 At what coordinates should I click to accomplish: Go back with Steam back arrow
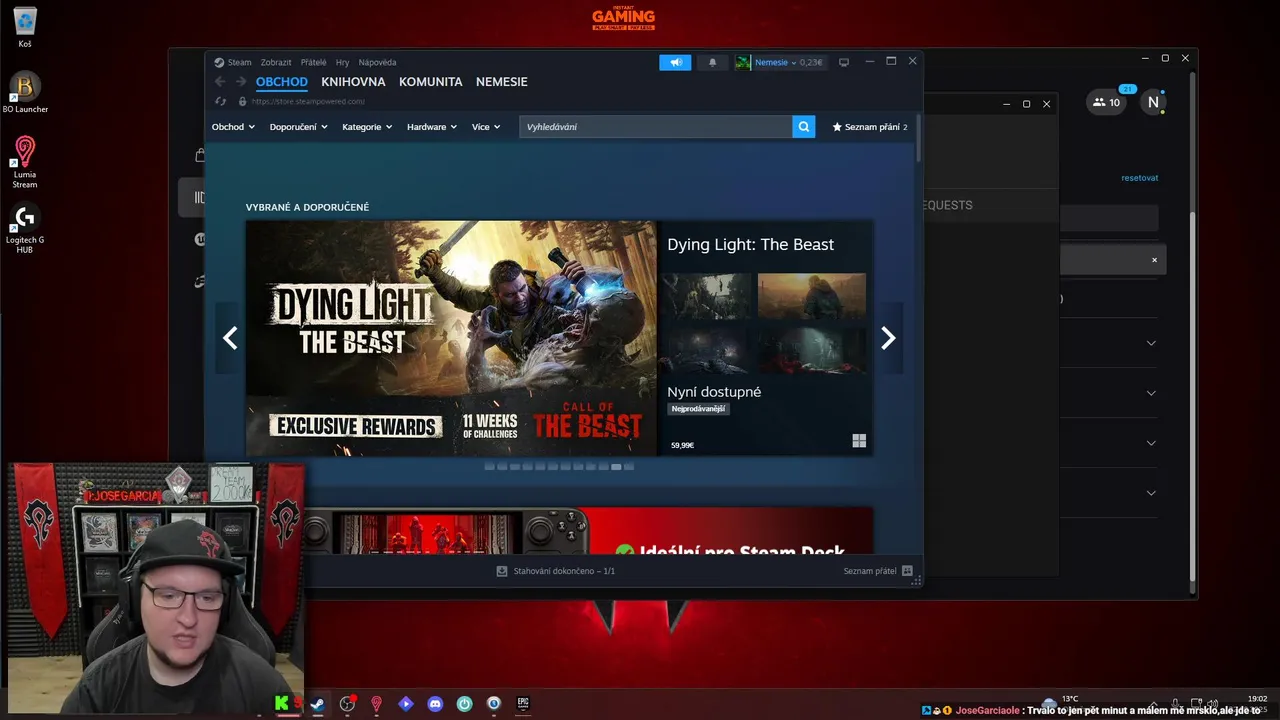coord(220,82)
